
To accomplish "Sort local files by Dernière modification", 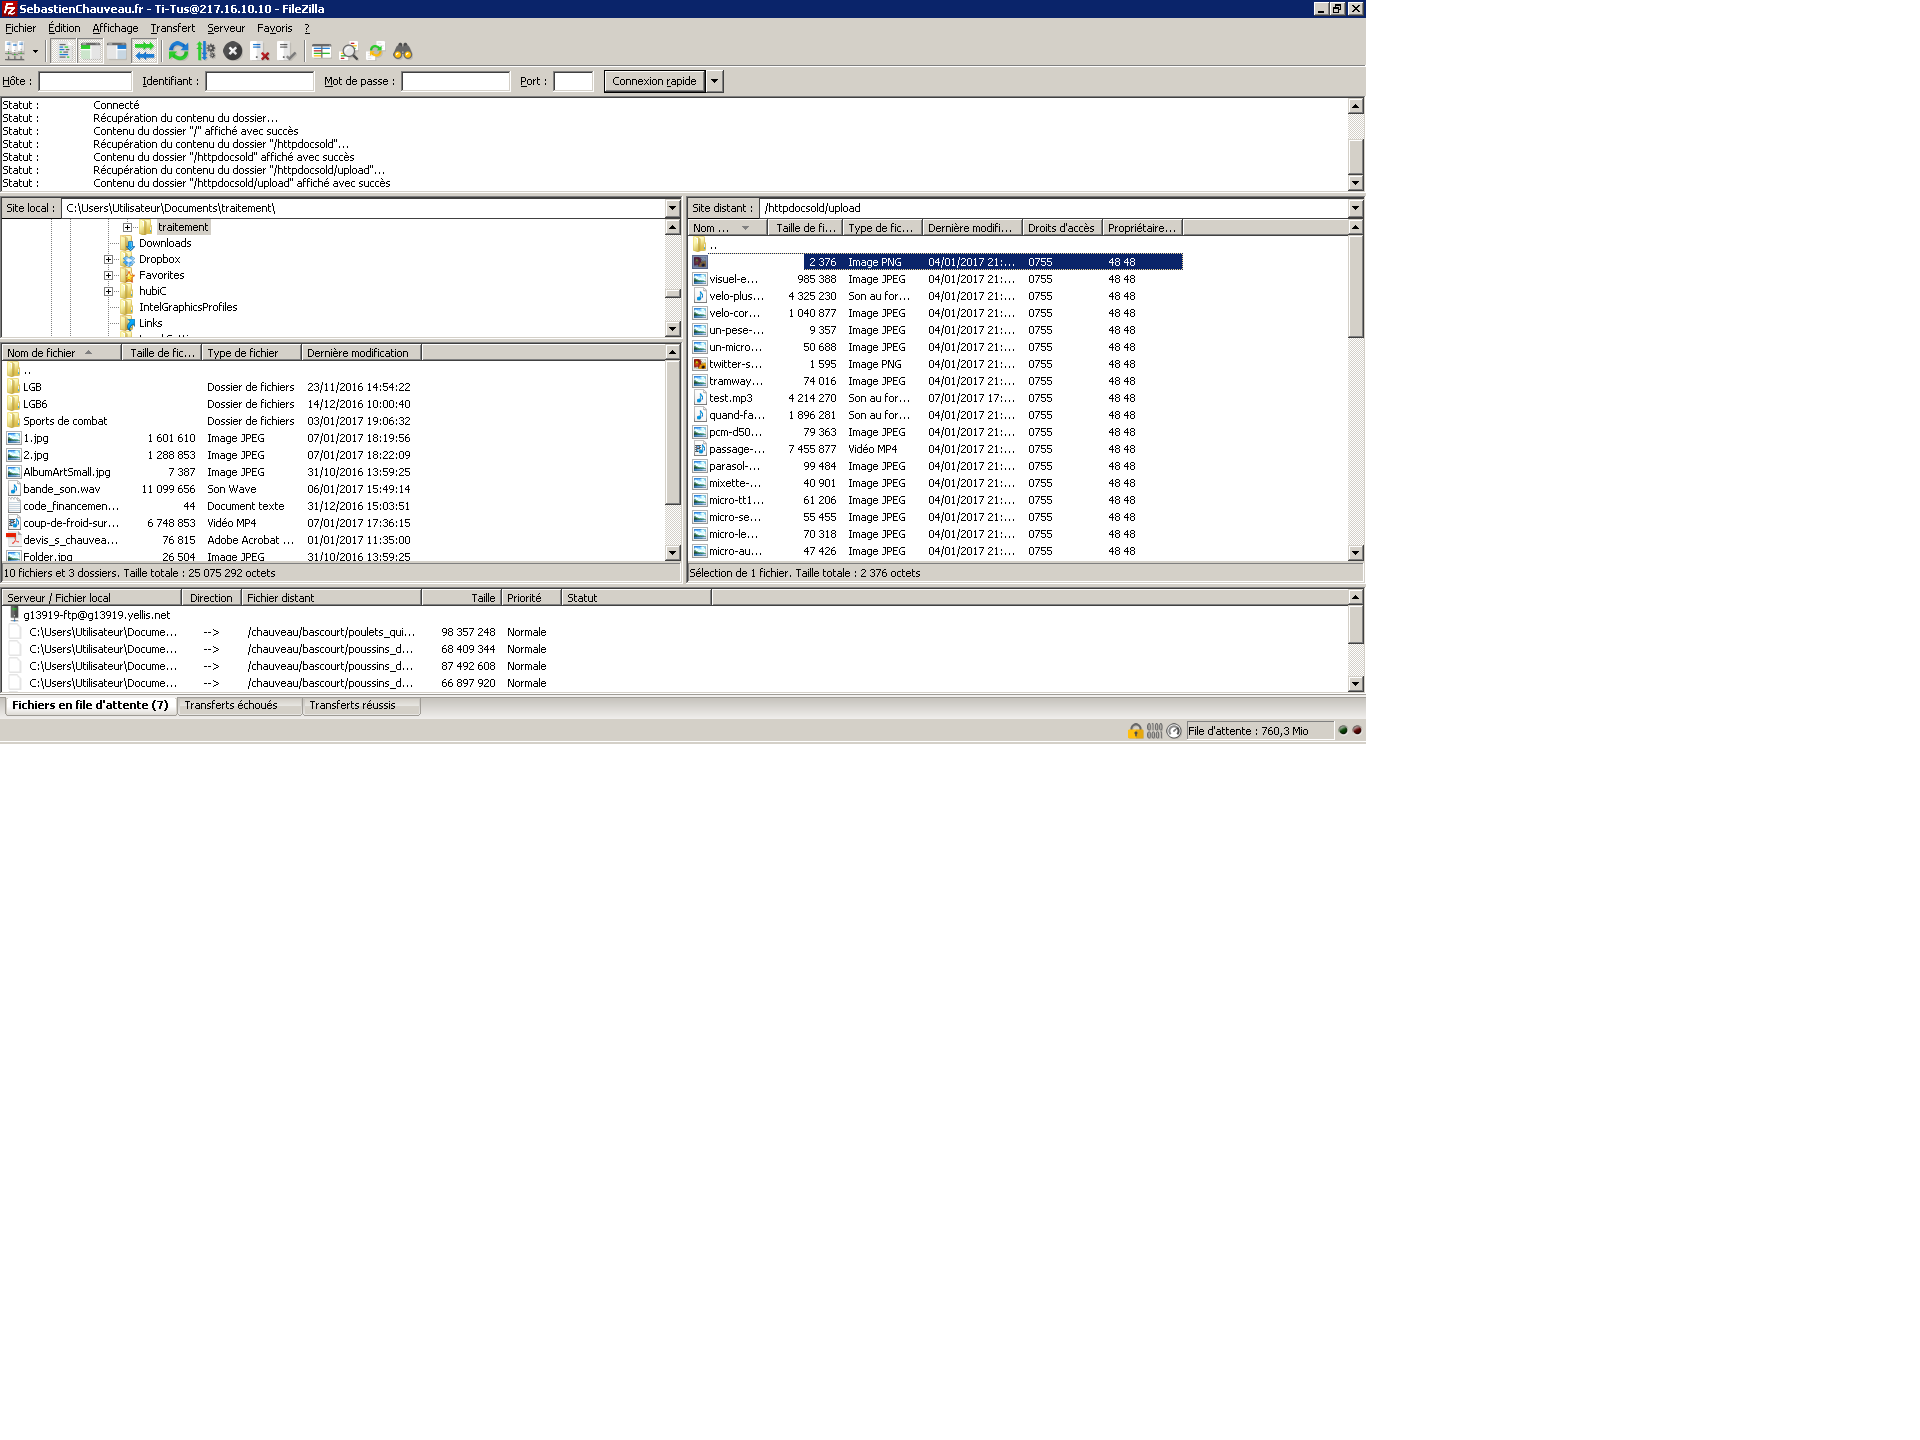I will click(x=358, y=353).
